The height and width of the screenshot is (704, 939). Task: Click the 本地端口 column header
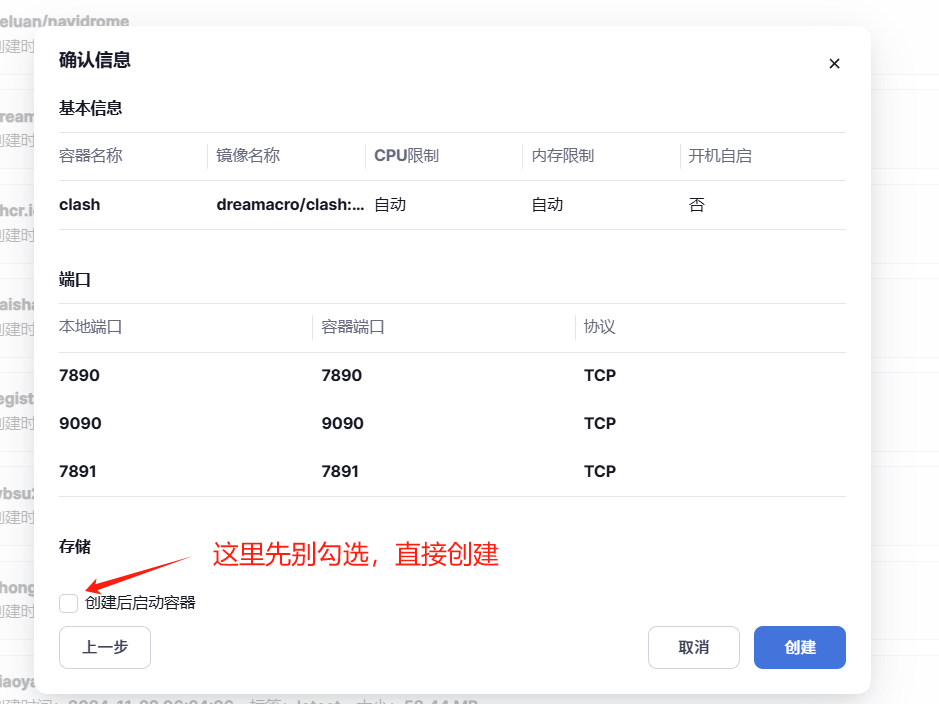[x=90, y=327]
